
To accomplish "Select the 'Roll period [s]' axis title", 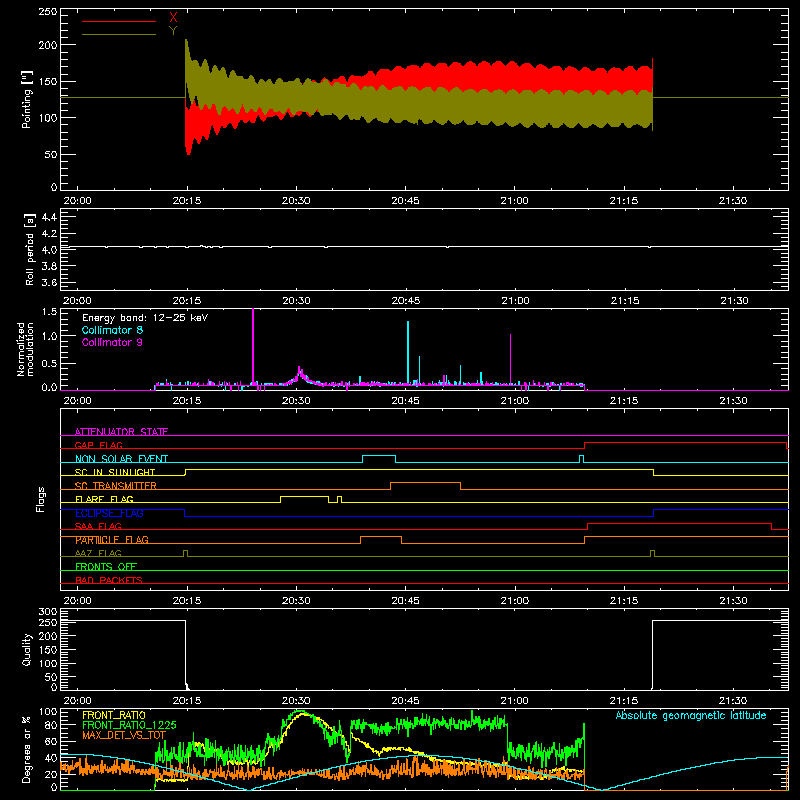I will 30,249.
